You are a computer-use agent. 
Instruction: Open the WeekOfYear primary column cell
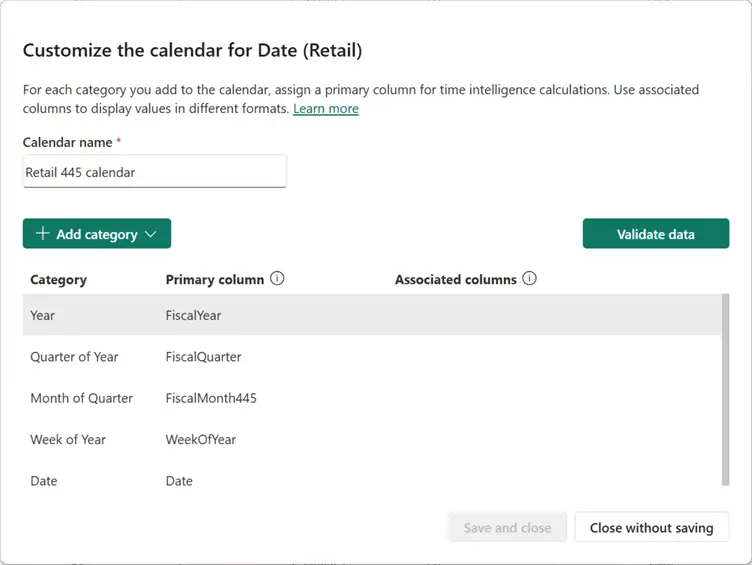[x=201, y=439]
